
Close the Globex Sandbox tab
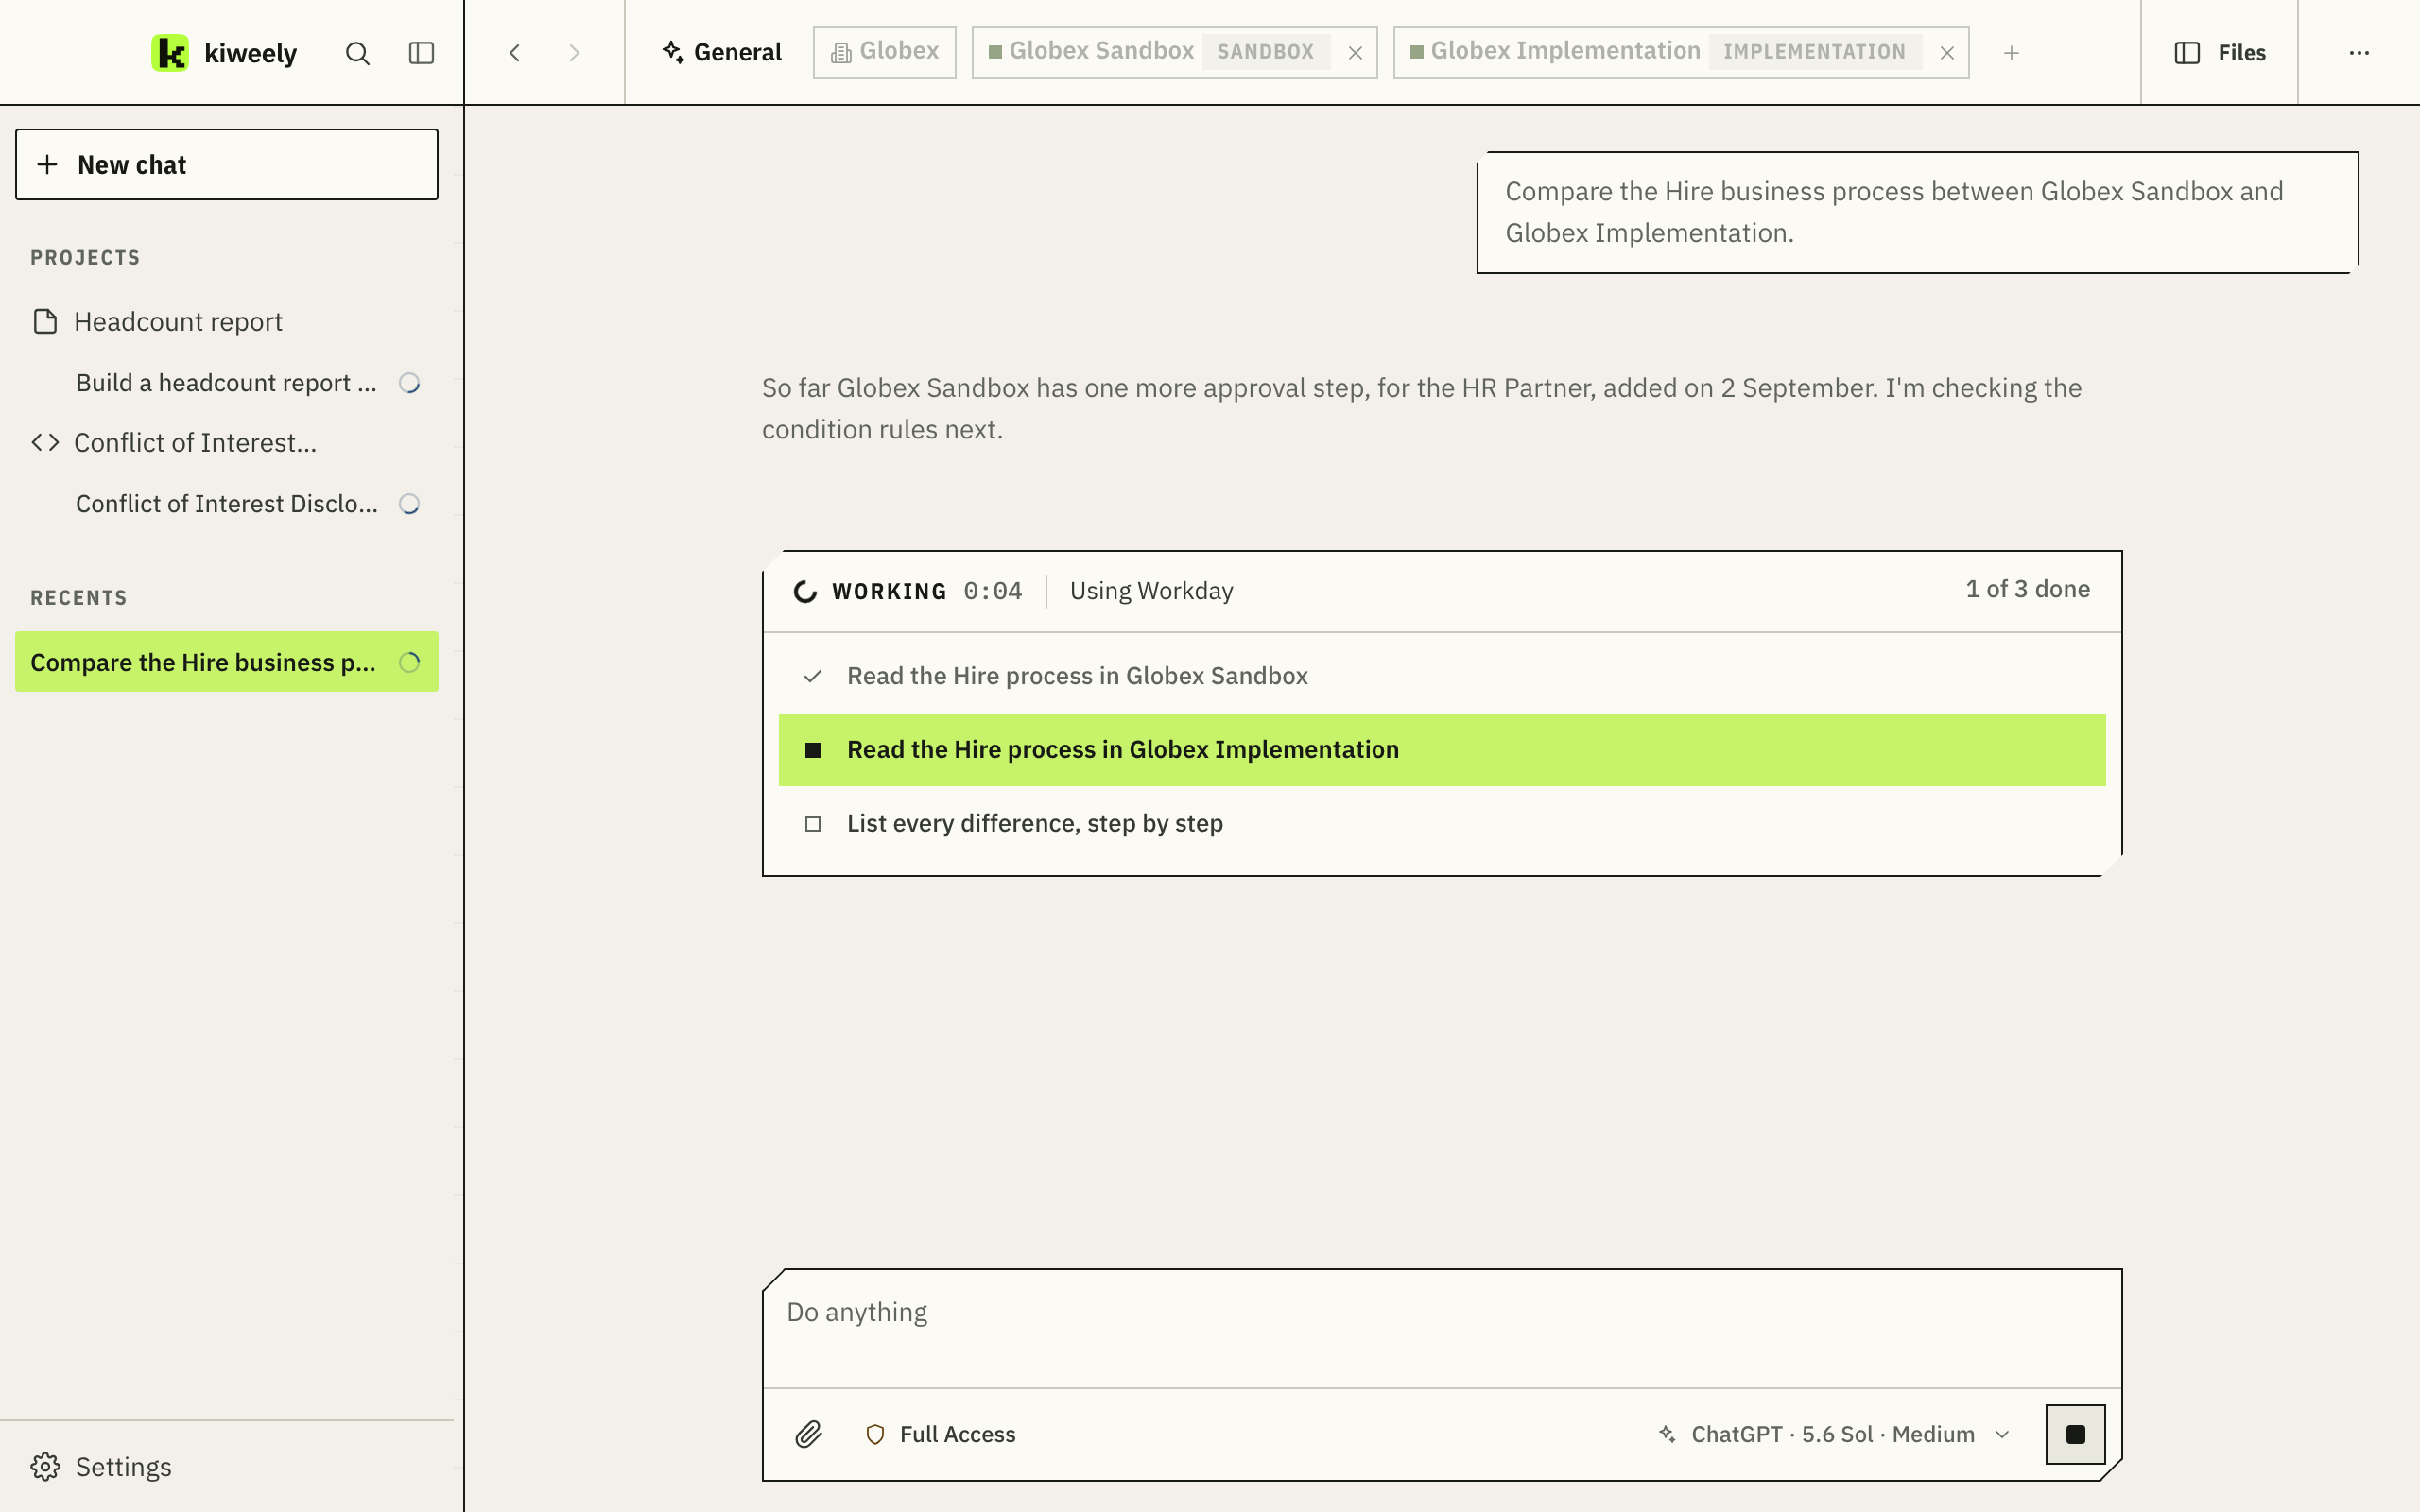(x=1355, y=53)
